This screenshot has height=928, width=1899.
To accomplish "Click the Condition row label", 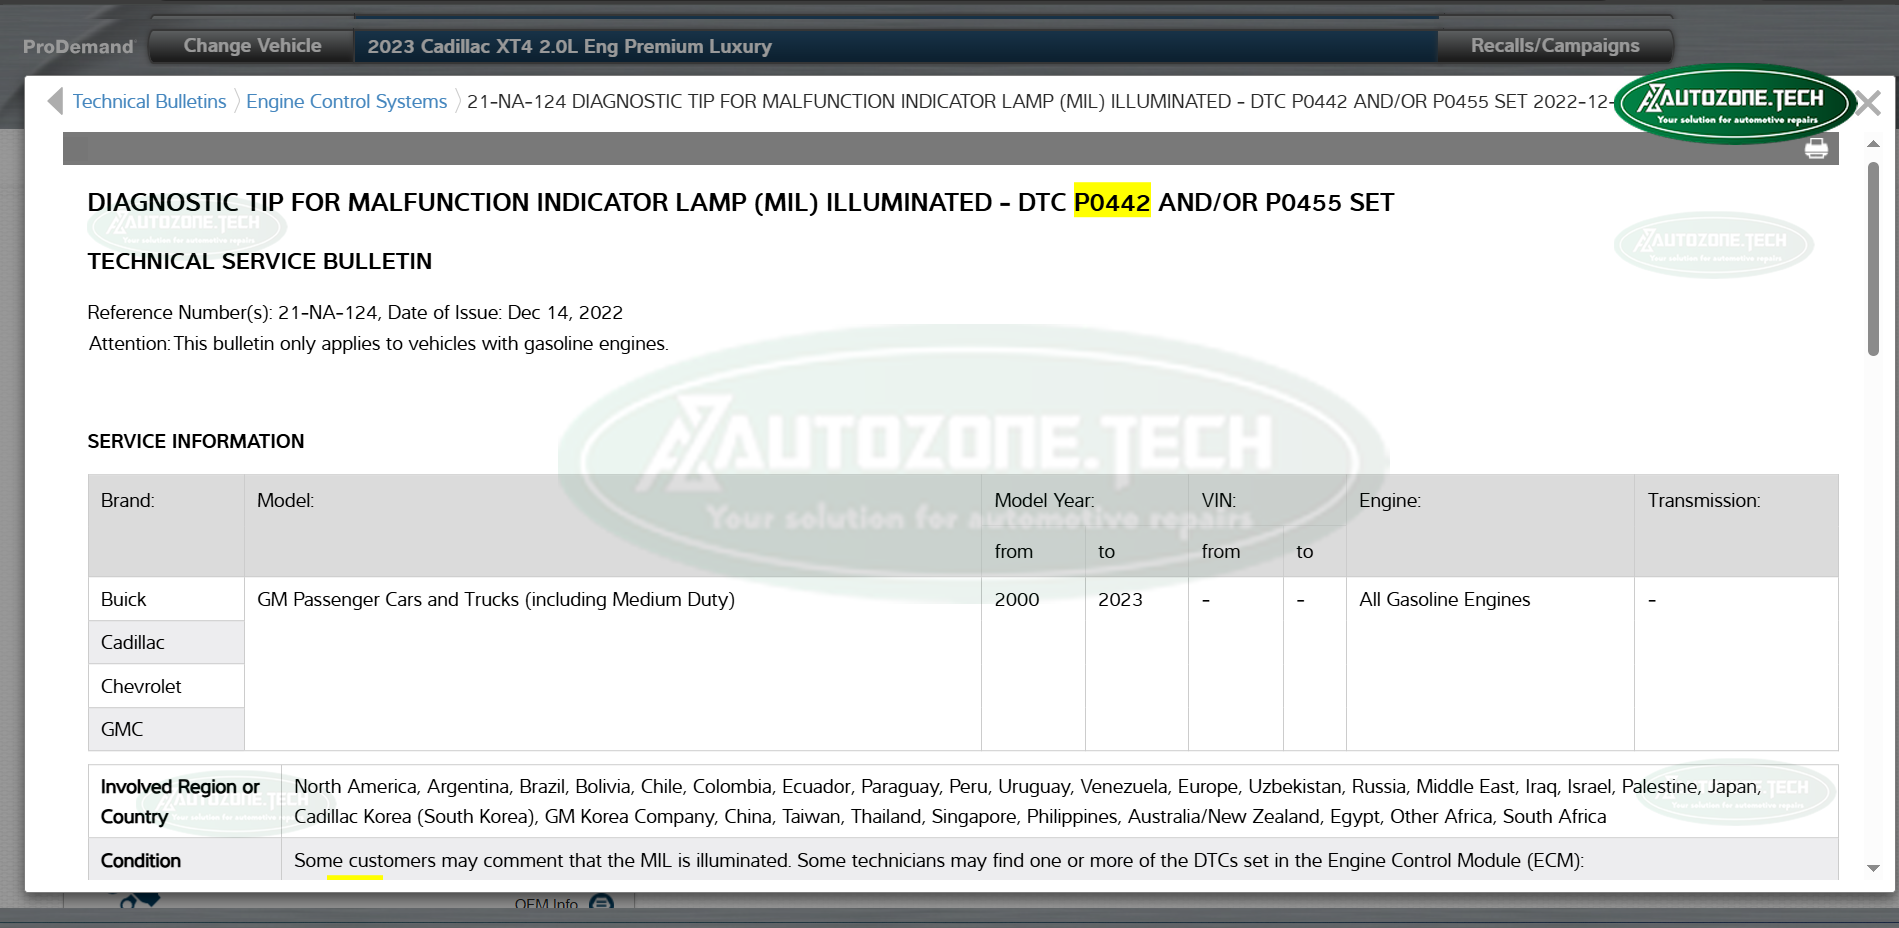I will pos(141,860).
